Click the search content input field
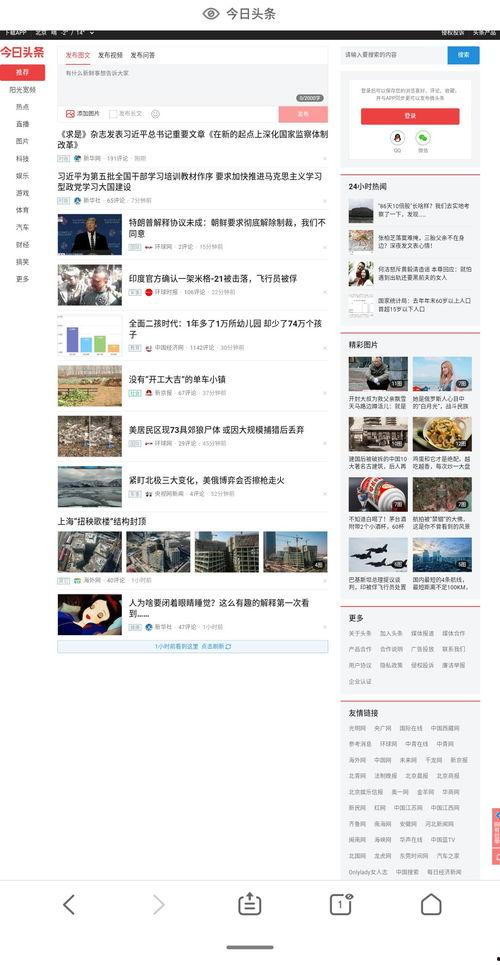500x965 pixels. click(x=394, y=55)
